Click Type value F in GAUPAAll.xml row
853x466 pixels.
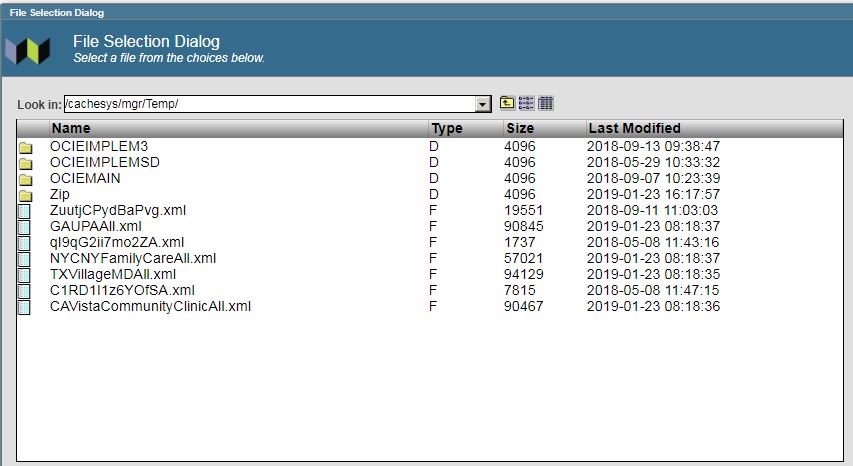(433, 226)
